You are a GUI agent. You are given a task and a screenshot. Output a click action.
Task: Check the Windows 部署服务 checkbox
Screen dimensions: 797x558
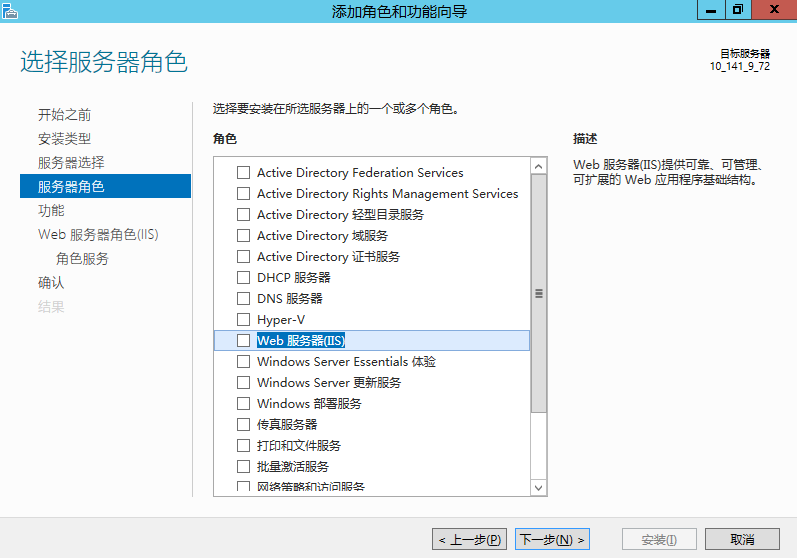[243, 404]
